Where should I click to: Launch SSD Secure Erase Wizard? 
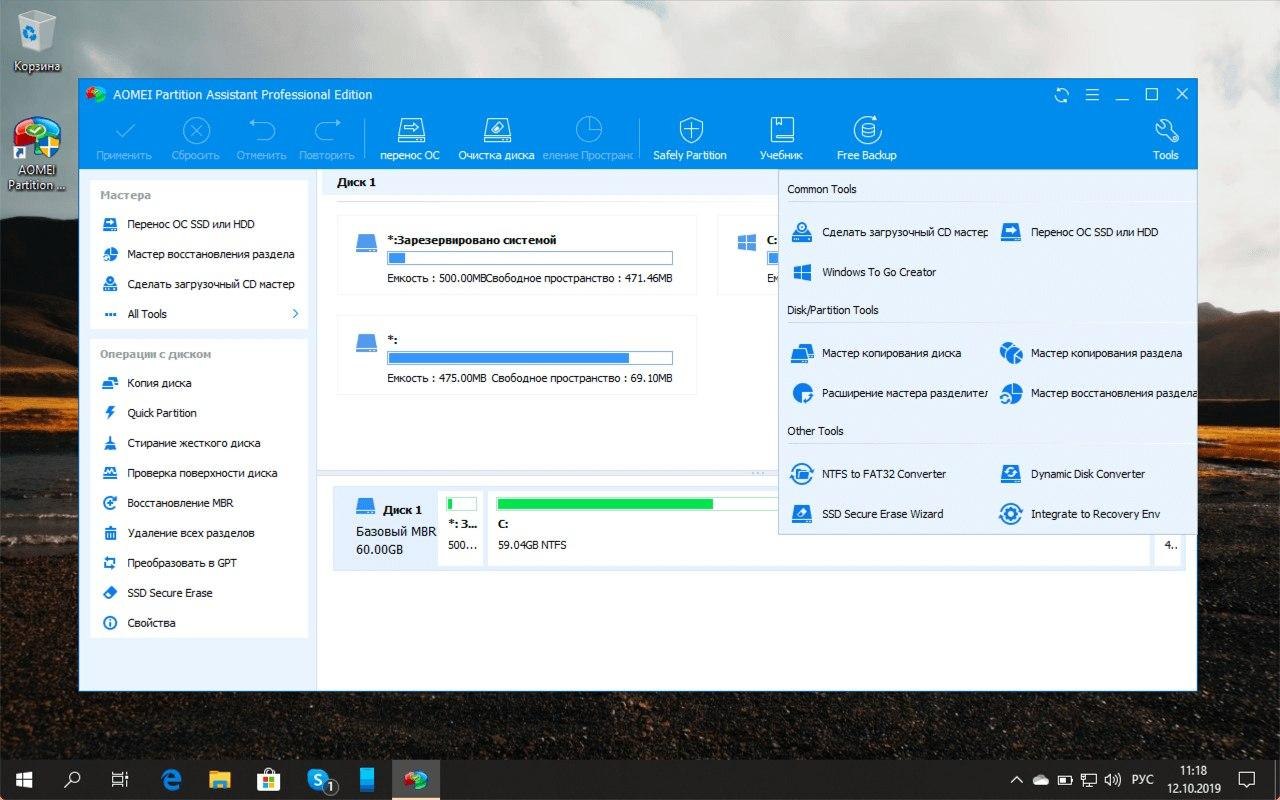tap(882, 514)
